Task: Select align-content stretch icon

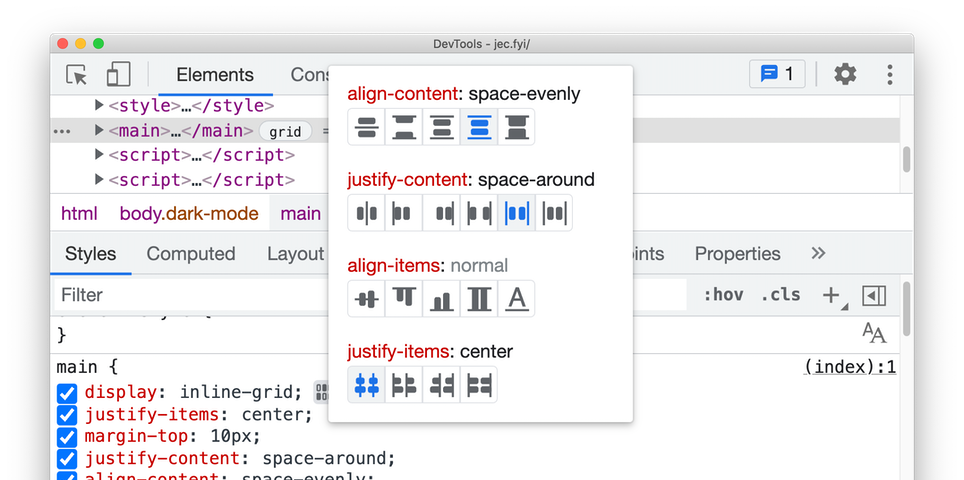Action: 516,127
